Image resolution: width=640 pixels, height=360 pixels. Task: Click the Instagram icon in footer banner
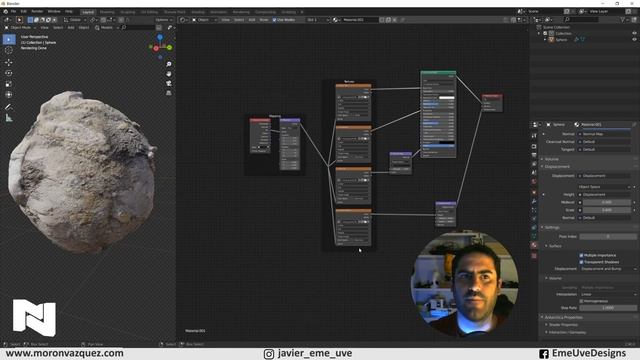pyautogui.click(x=269, y=354)
